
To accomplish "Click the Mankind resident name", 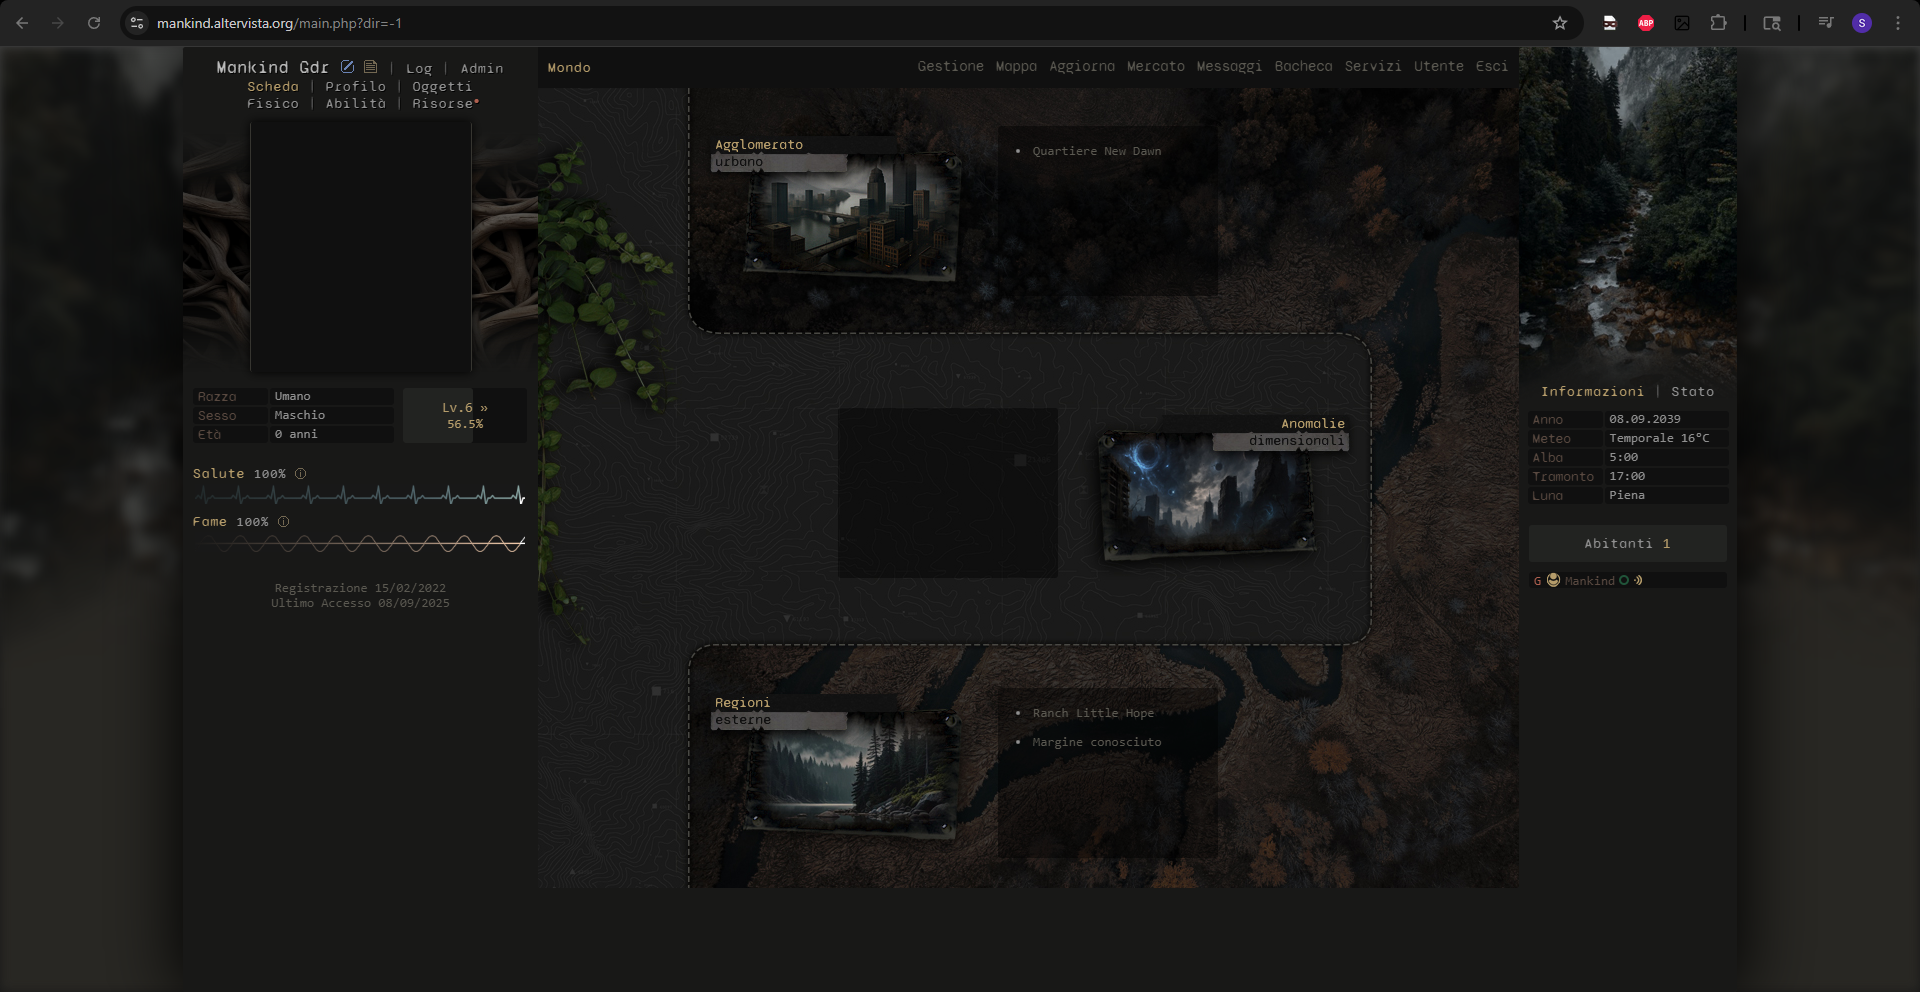I will tap(1589, 581).
